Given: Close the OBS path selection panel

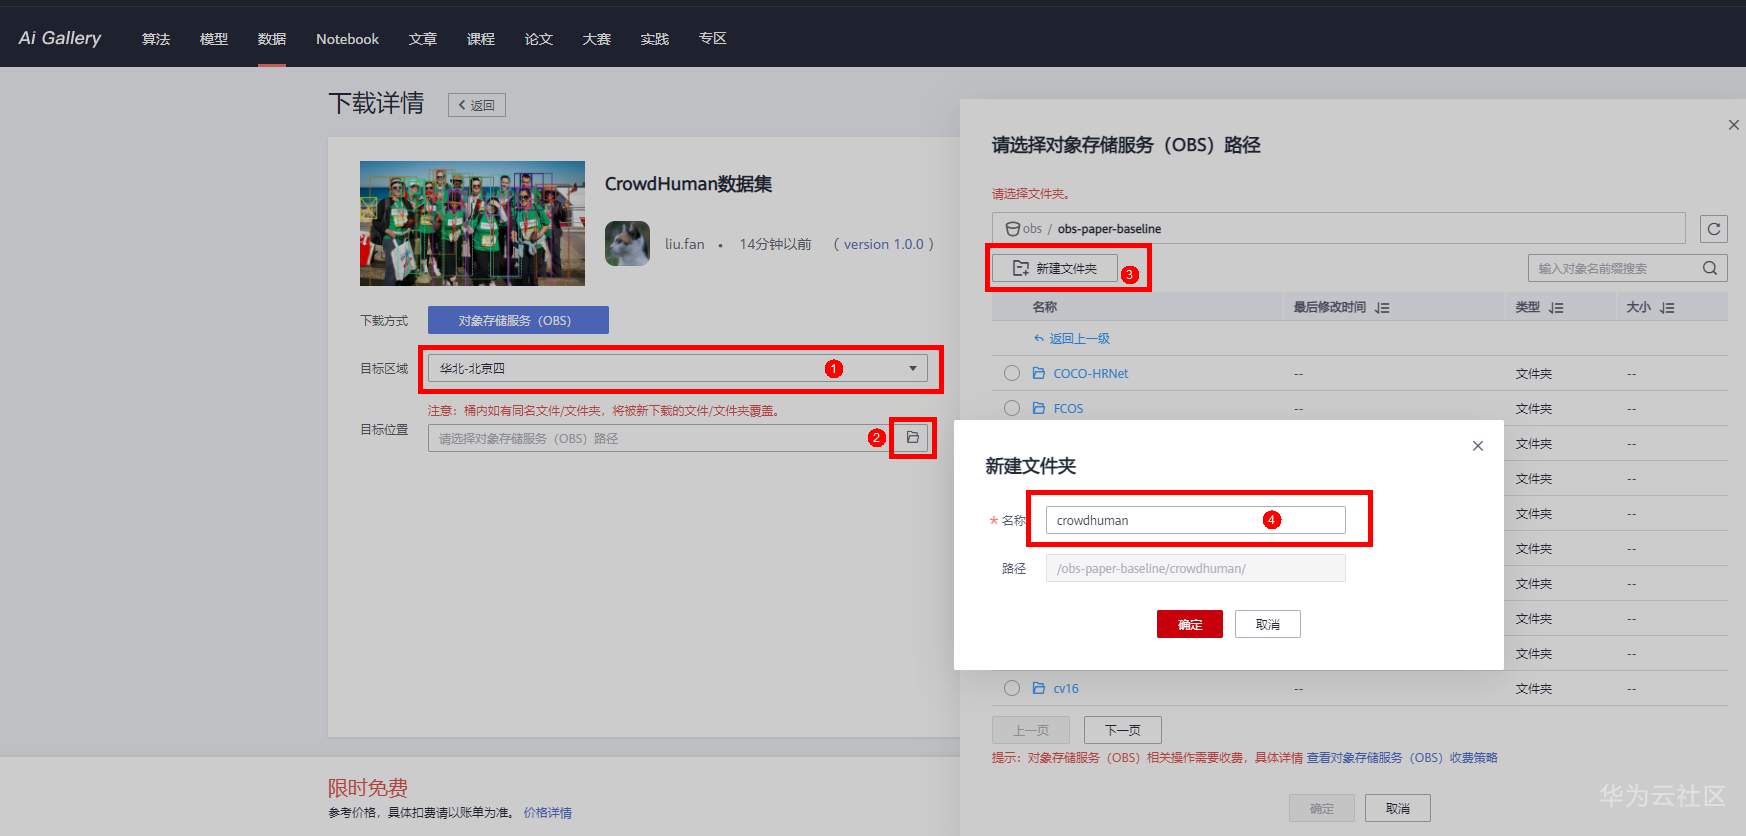Looking at the screenshot, I should coord(1733,125).
